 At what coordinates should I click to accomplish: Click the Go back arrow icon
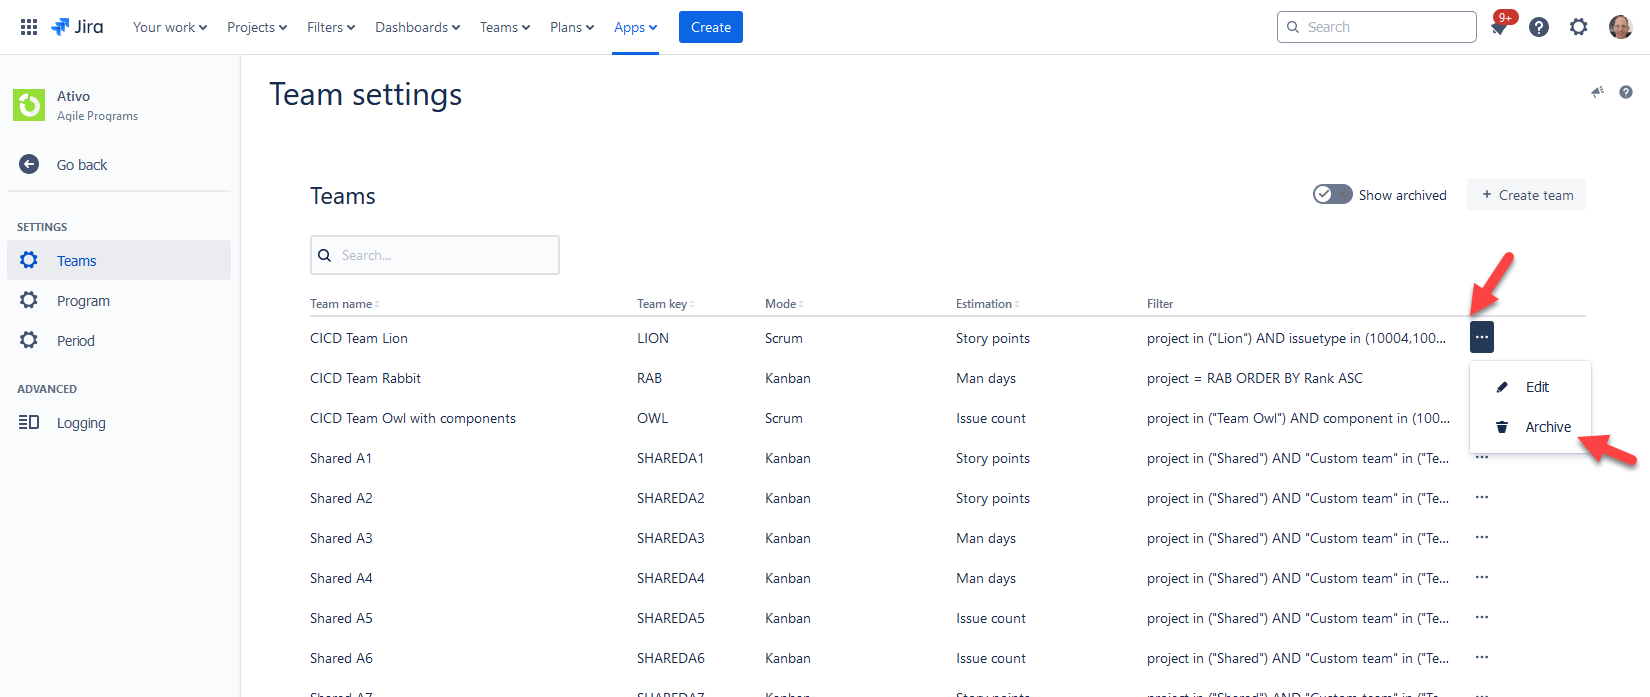pyautogui.click(x=29, y=164)
